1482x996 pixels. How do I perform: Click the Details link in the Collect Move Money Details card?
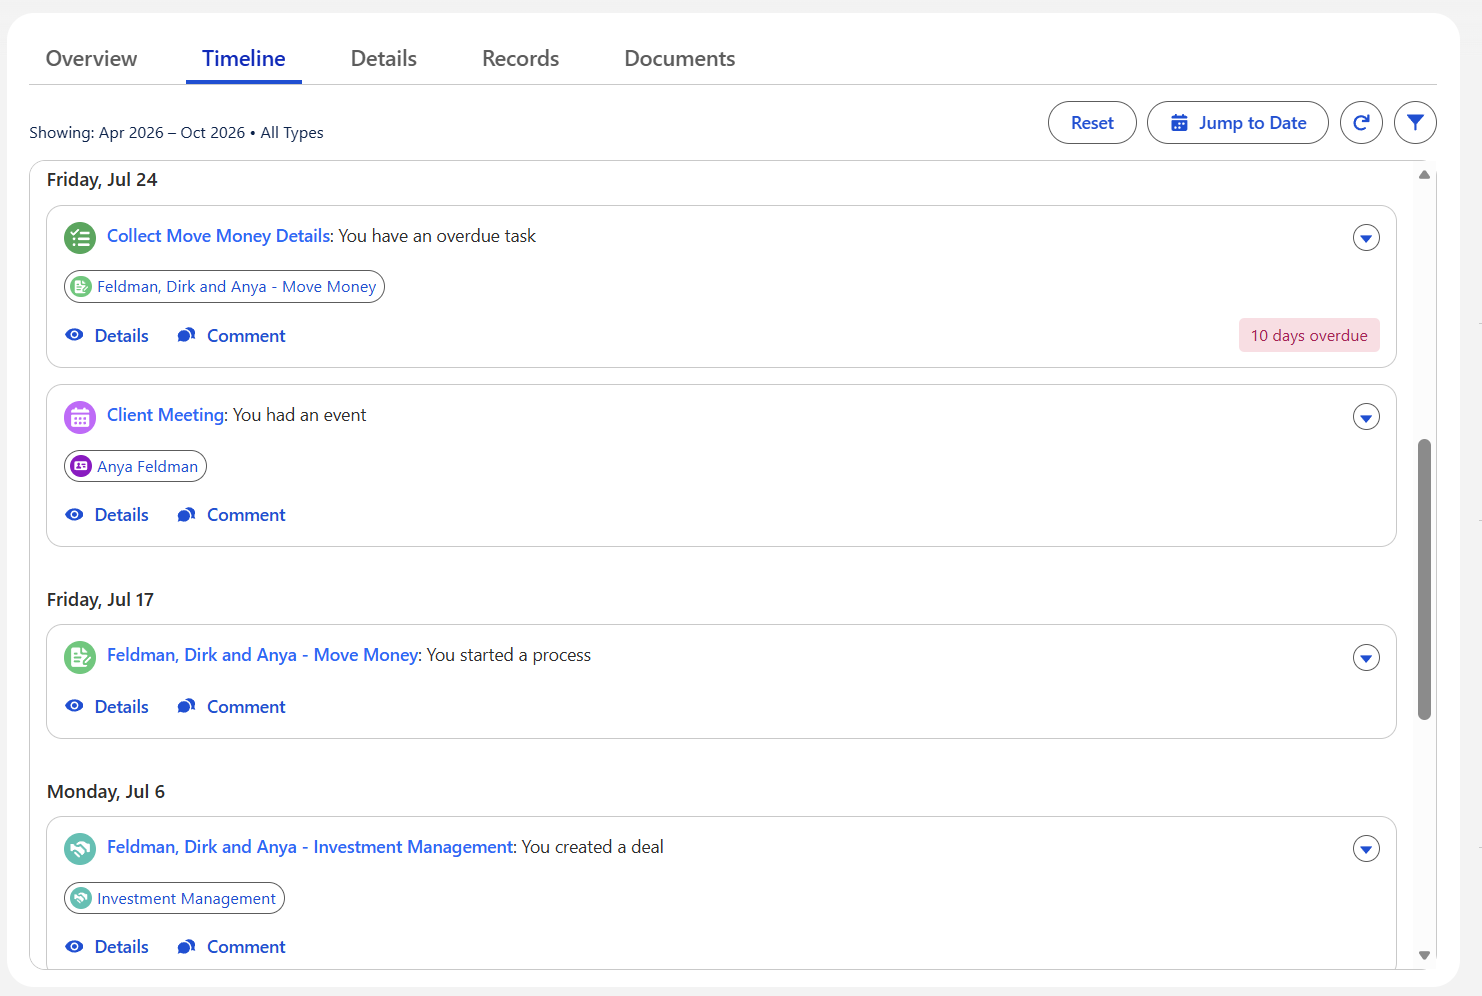click(x=121, y=336)
